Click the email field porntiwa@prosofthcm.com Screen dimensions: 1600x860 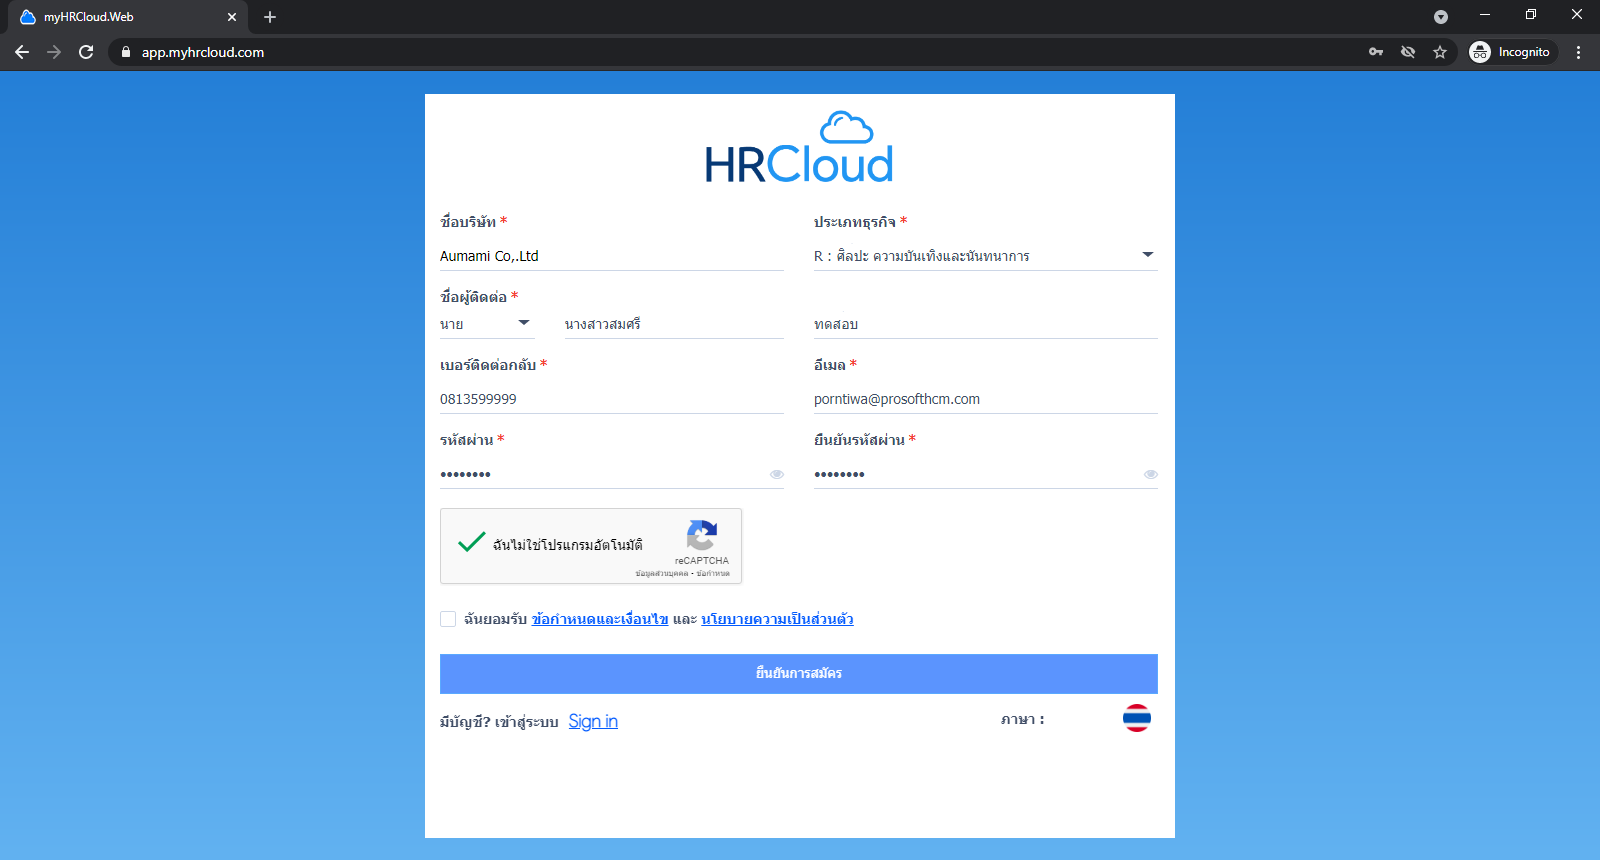click(986, 399)
